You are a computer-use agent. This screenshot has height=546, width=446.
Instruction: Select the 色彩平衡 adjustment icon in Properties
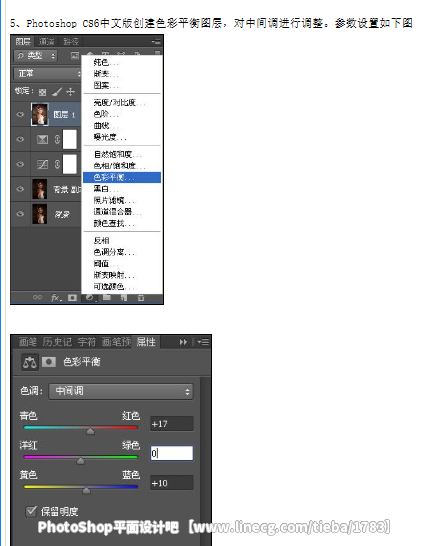(x=29, y=362)
